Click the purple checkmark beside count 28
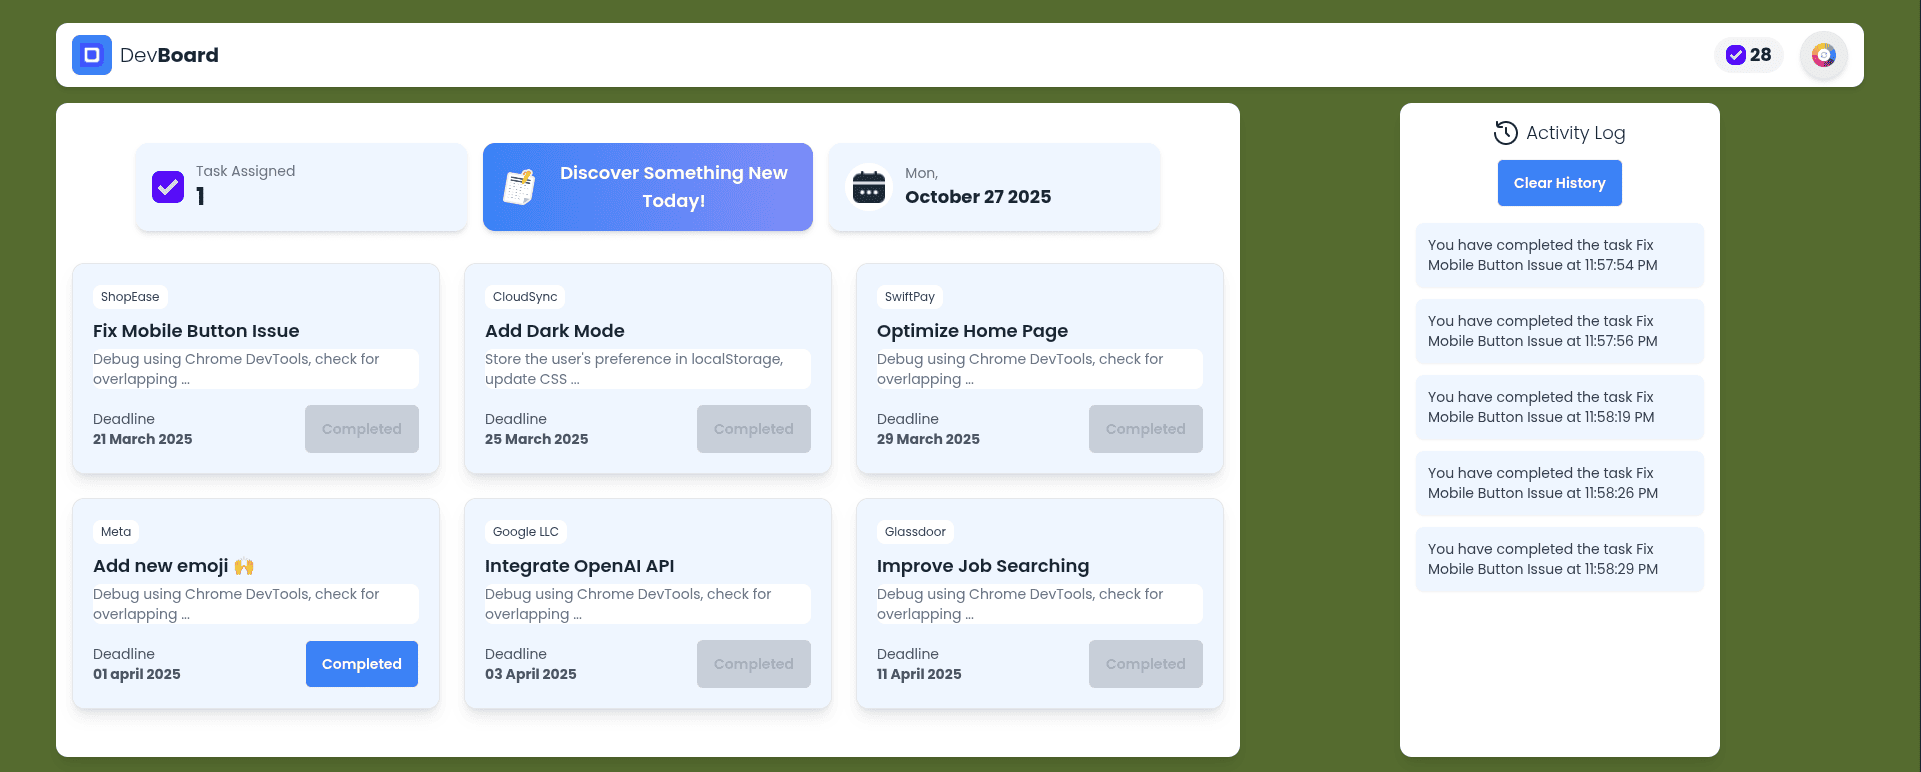This screenshot has width=1921, height=772. click(1736, 55)
